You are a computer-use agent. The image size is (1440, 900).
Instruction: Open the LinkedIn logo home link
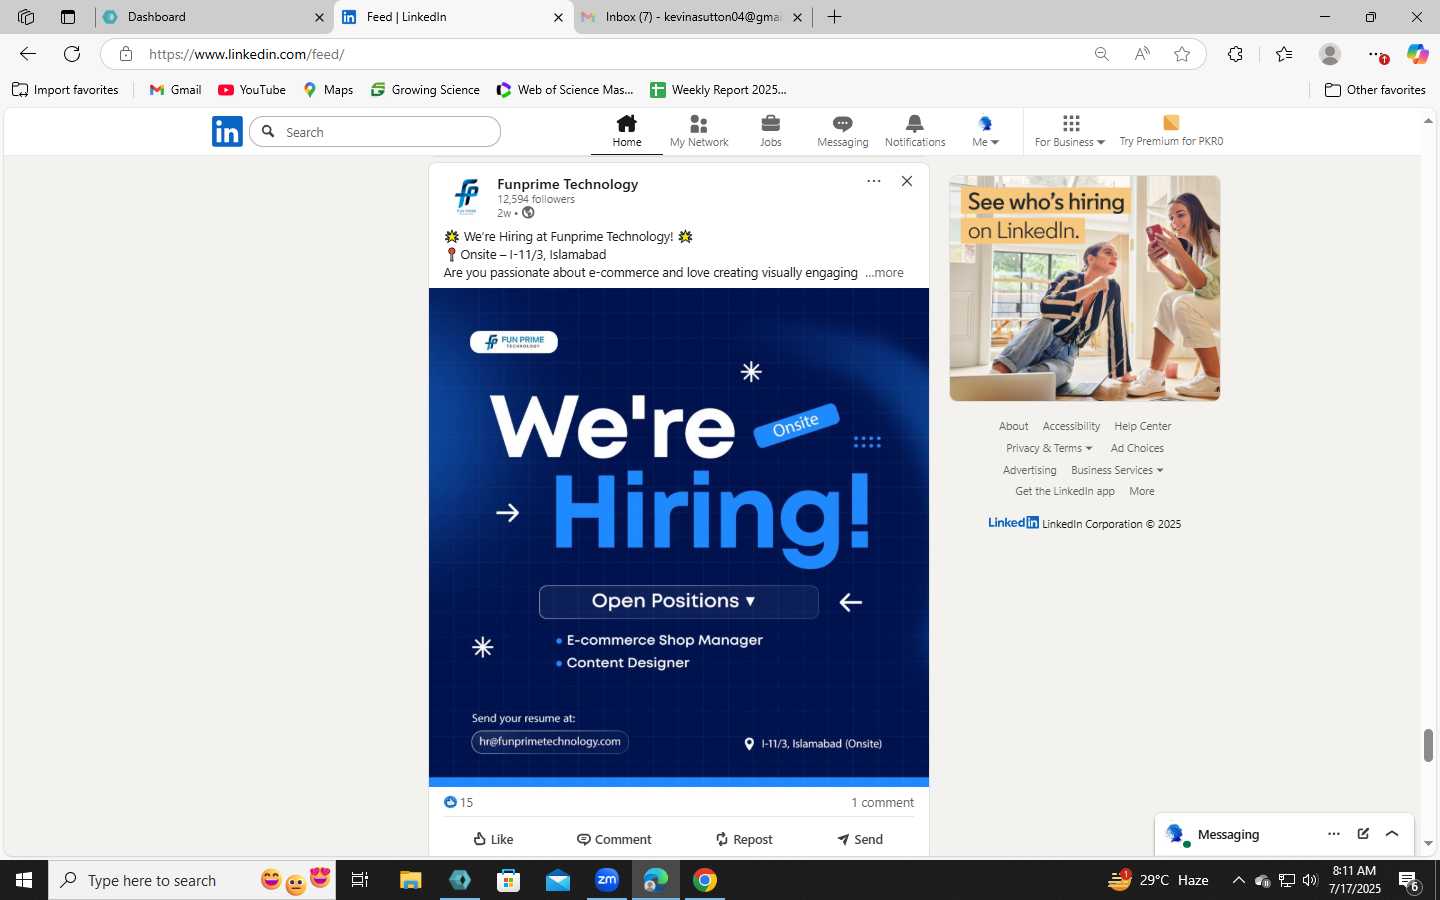[227, 131]
